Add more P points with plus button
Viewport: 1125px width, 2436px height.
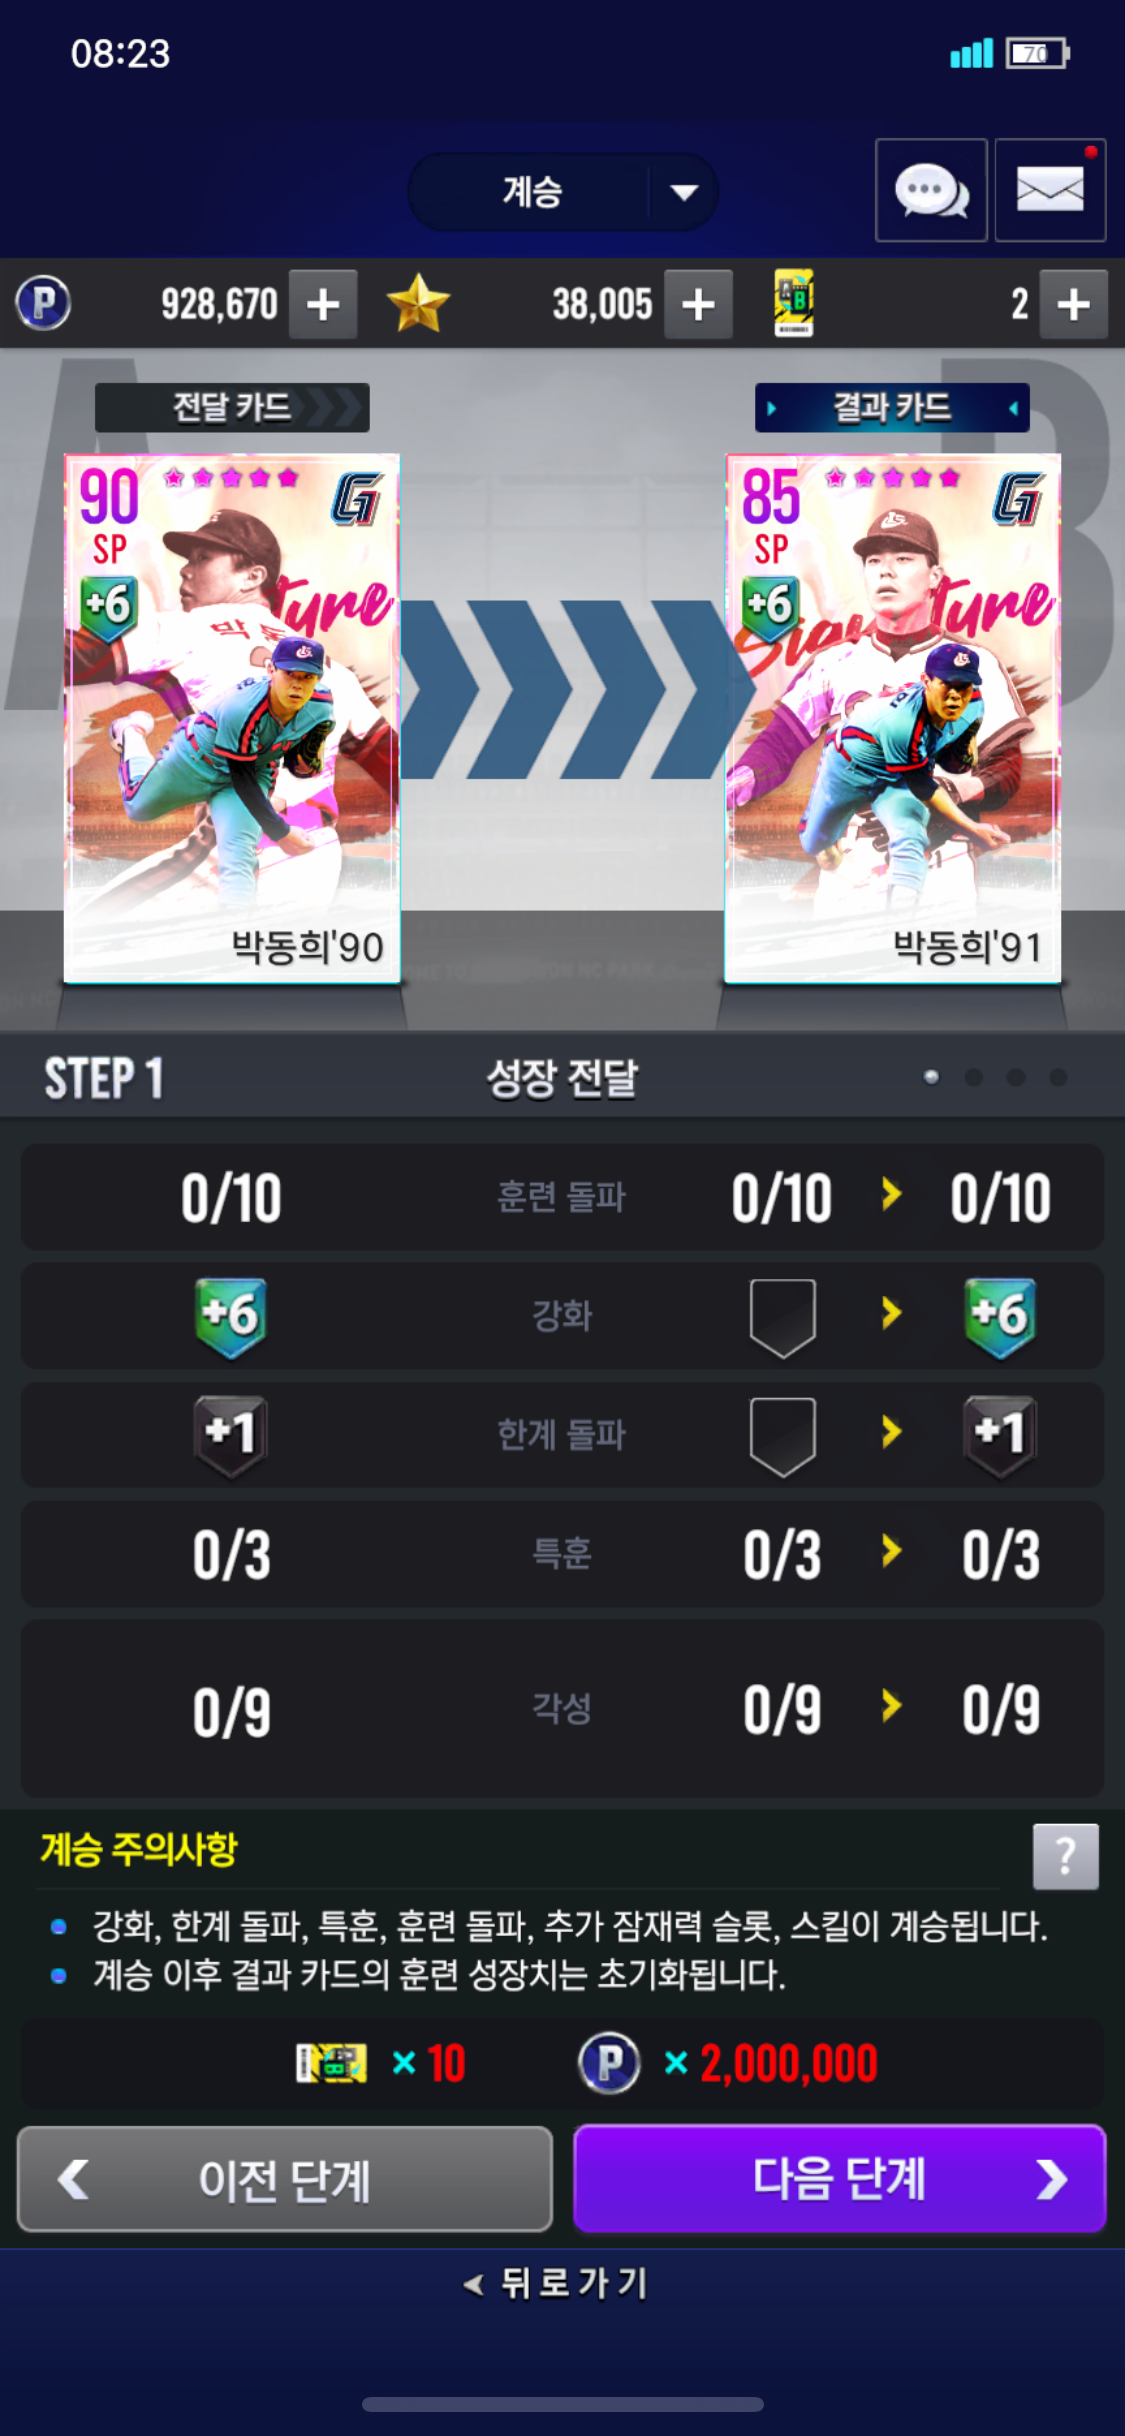[323, 304]
